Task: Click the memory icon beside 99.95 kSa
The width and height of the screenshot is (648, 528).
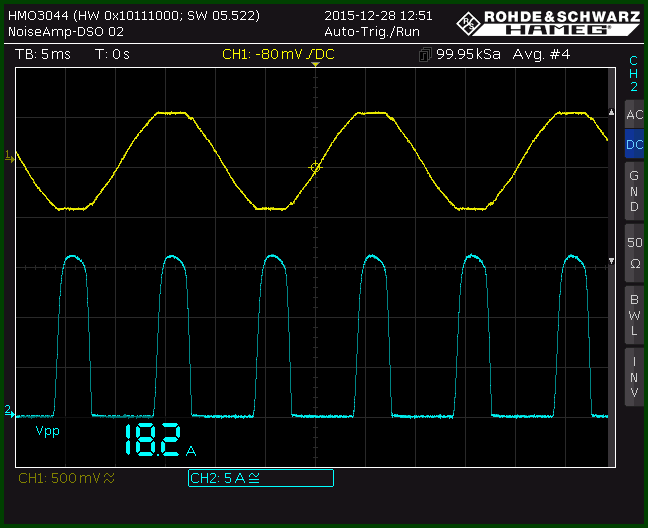Action: tap(425, 55)
